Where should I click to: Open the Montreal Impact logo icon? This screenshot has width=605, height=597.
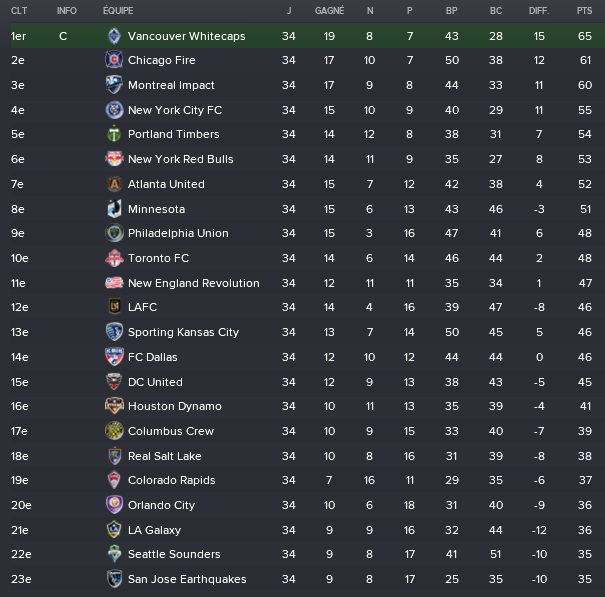pyautogui.click(x=114, y=85)
